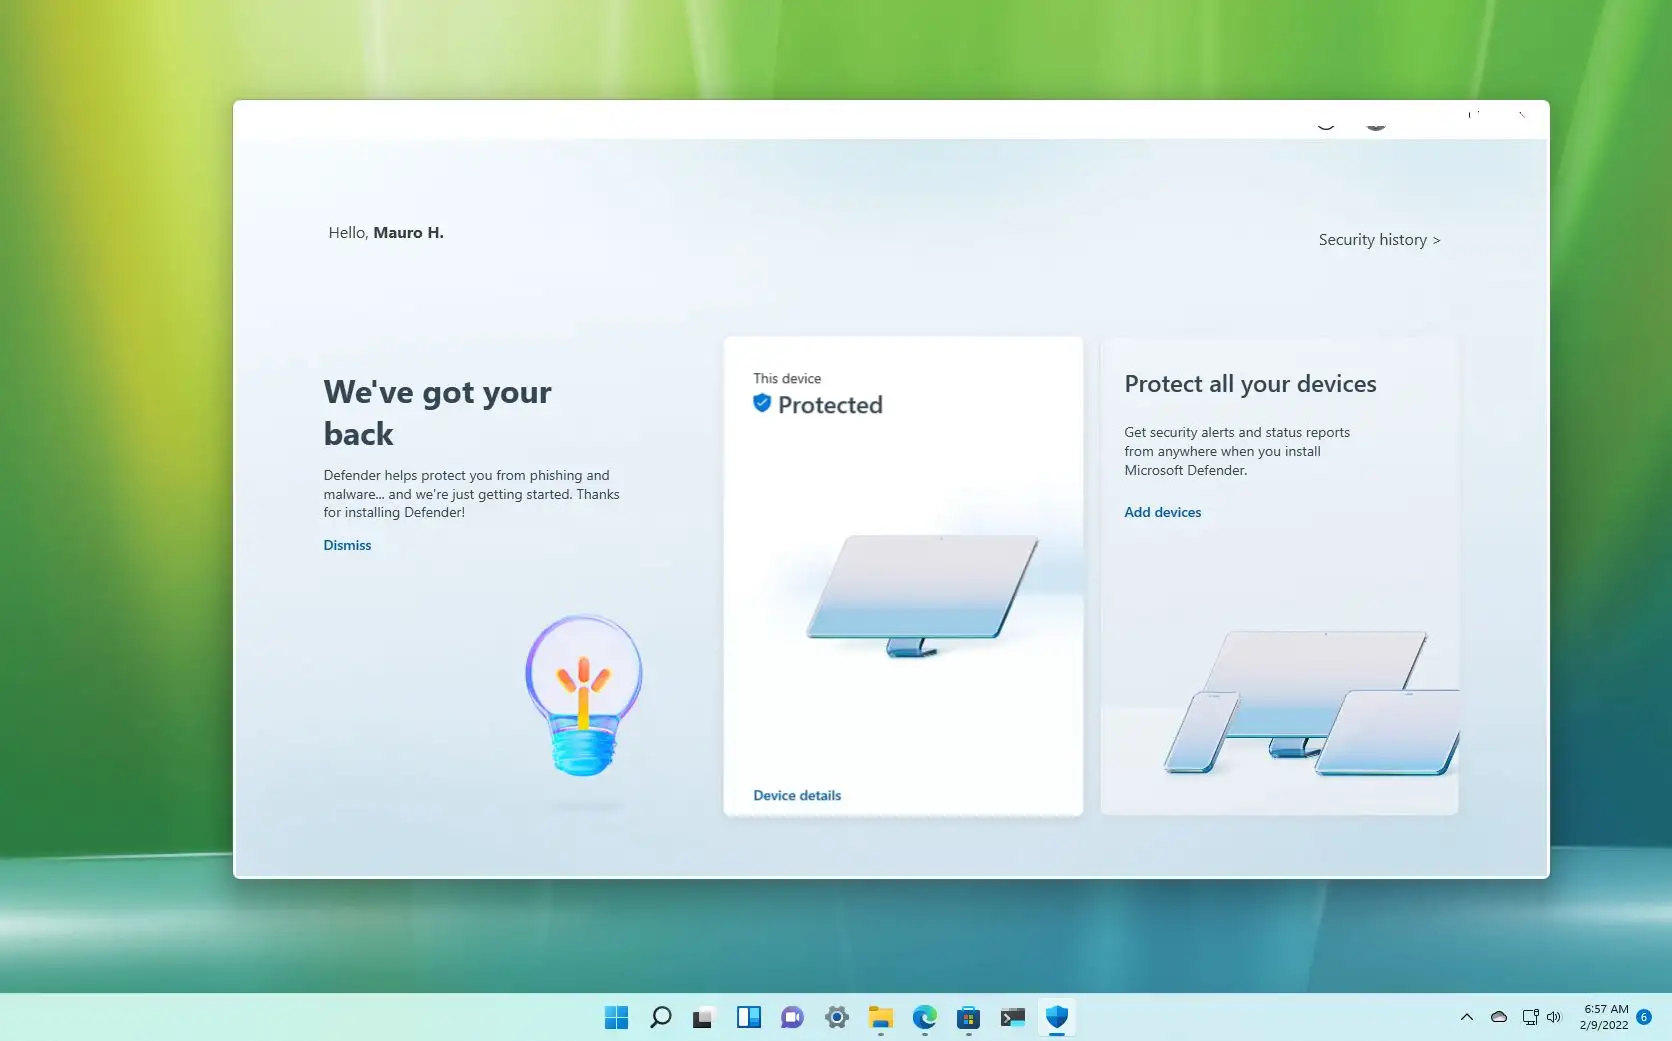Image resolution: width=1672 pixels, height=1041 pixels.
Task: Click the profile avatar in Defender's title bar
Action: click(x=1377, y=122)
